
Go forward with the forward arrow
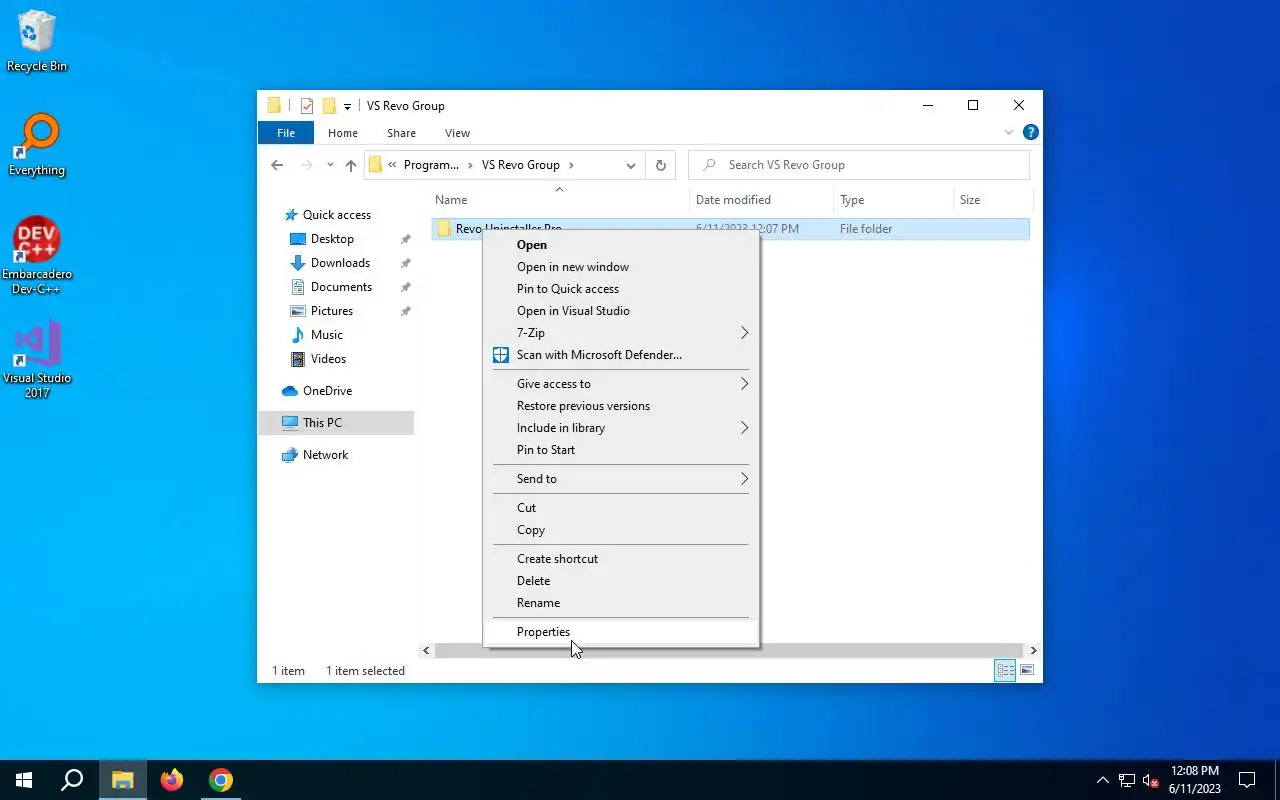click(x=307, y=165)
